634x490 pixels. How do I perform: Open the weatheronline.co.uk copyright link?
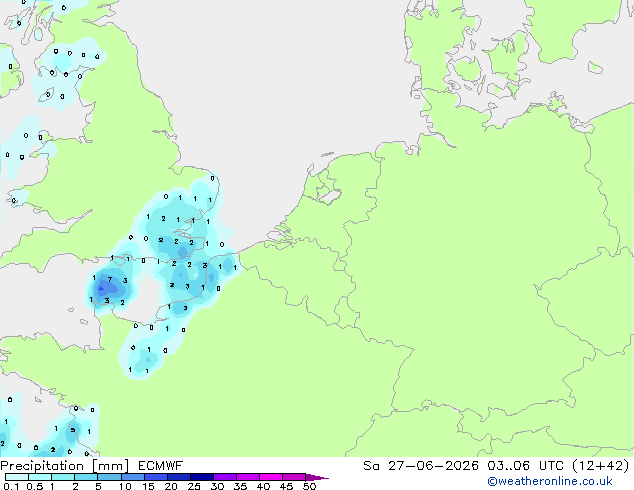click(x=550, y=481)
